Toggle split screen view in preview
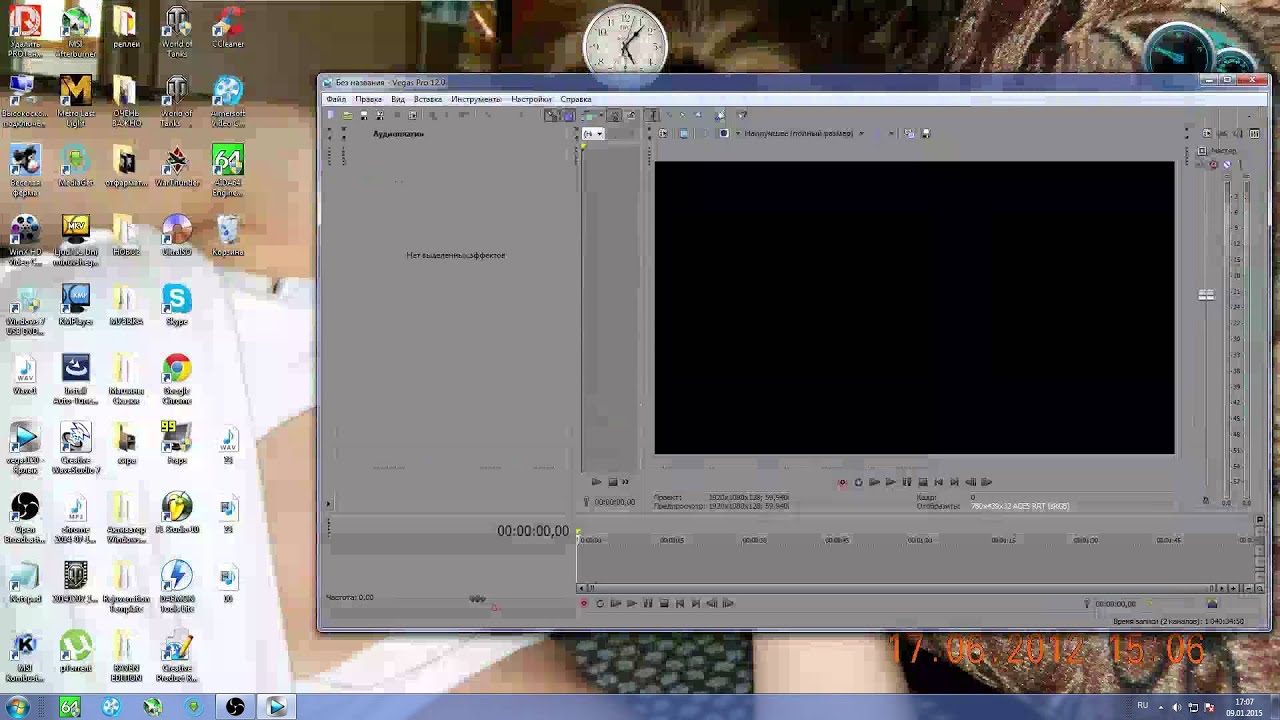The image size is (1280, 720). tap(724, 133)
